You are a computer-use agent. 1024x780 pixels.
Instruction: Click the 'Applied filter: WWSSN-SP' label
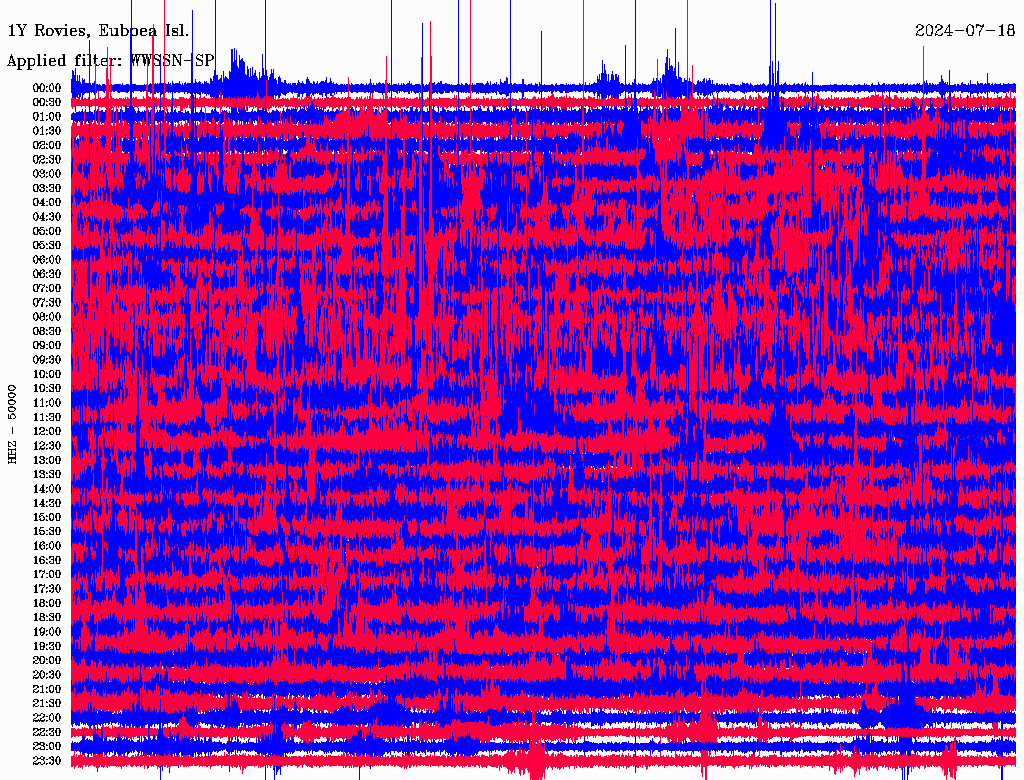click(110, 61)
